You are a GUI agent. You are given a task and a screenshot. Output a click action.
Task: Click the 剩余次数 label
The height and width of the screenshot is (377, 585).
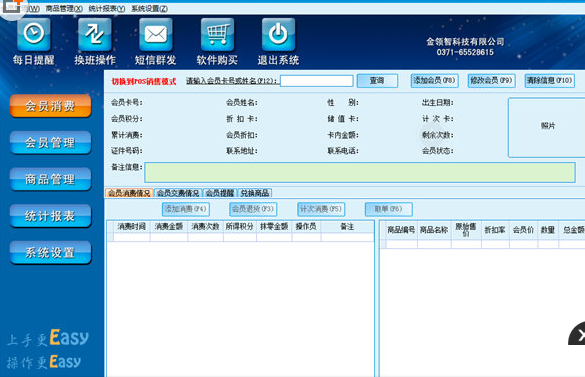(438, 135)
